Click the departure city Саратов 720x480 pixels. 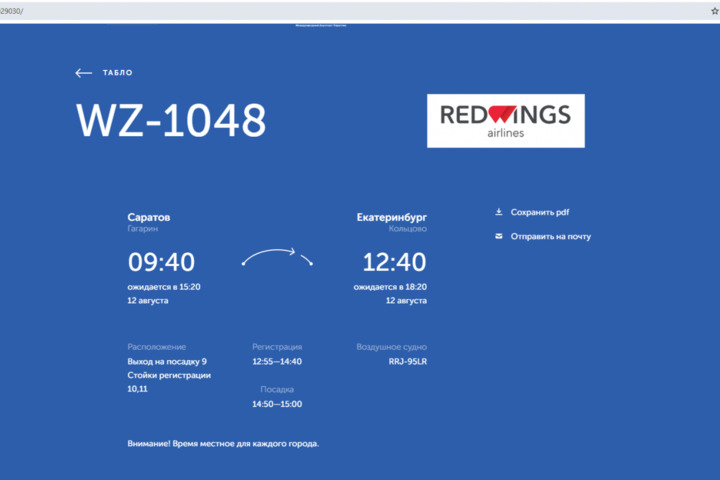click(149, 217)
